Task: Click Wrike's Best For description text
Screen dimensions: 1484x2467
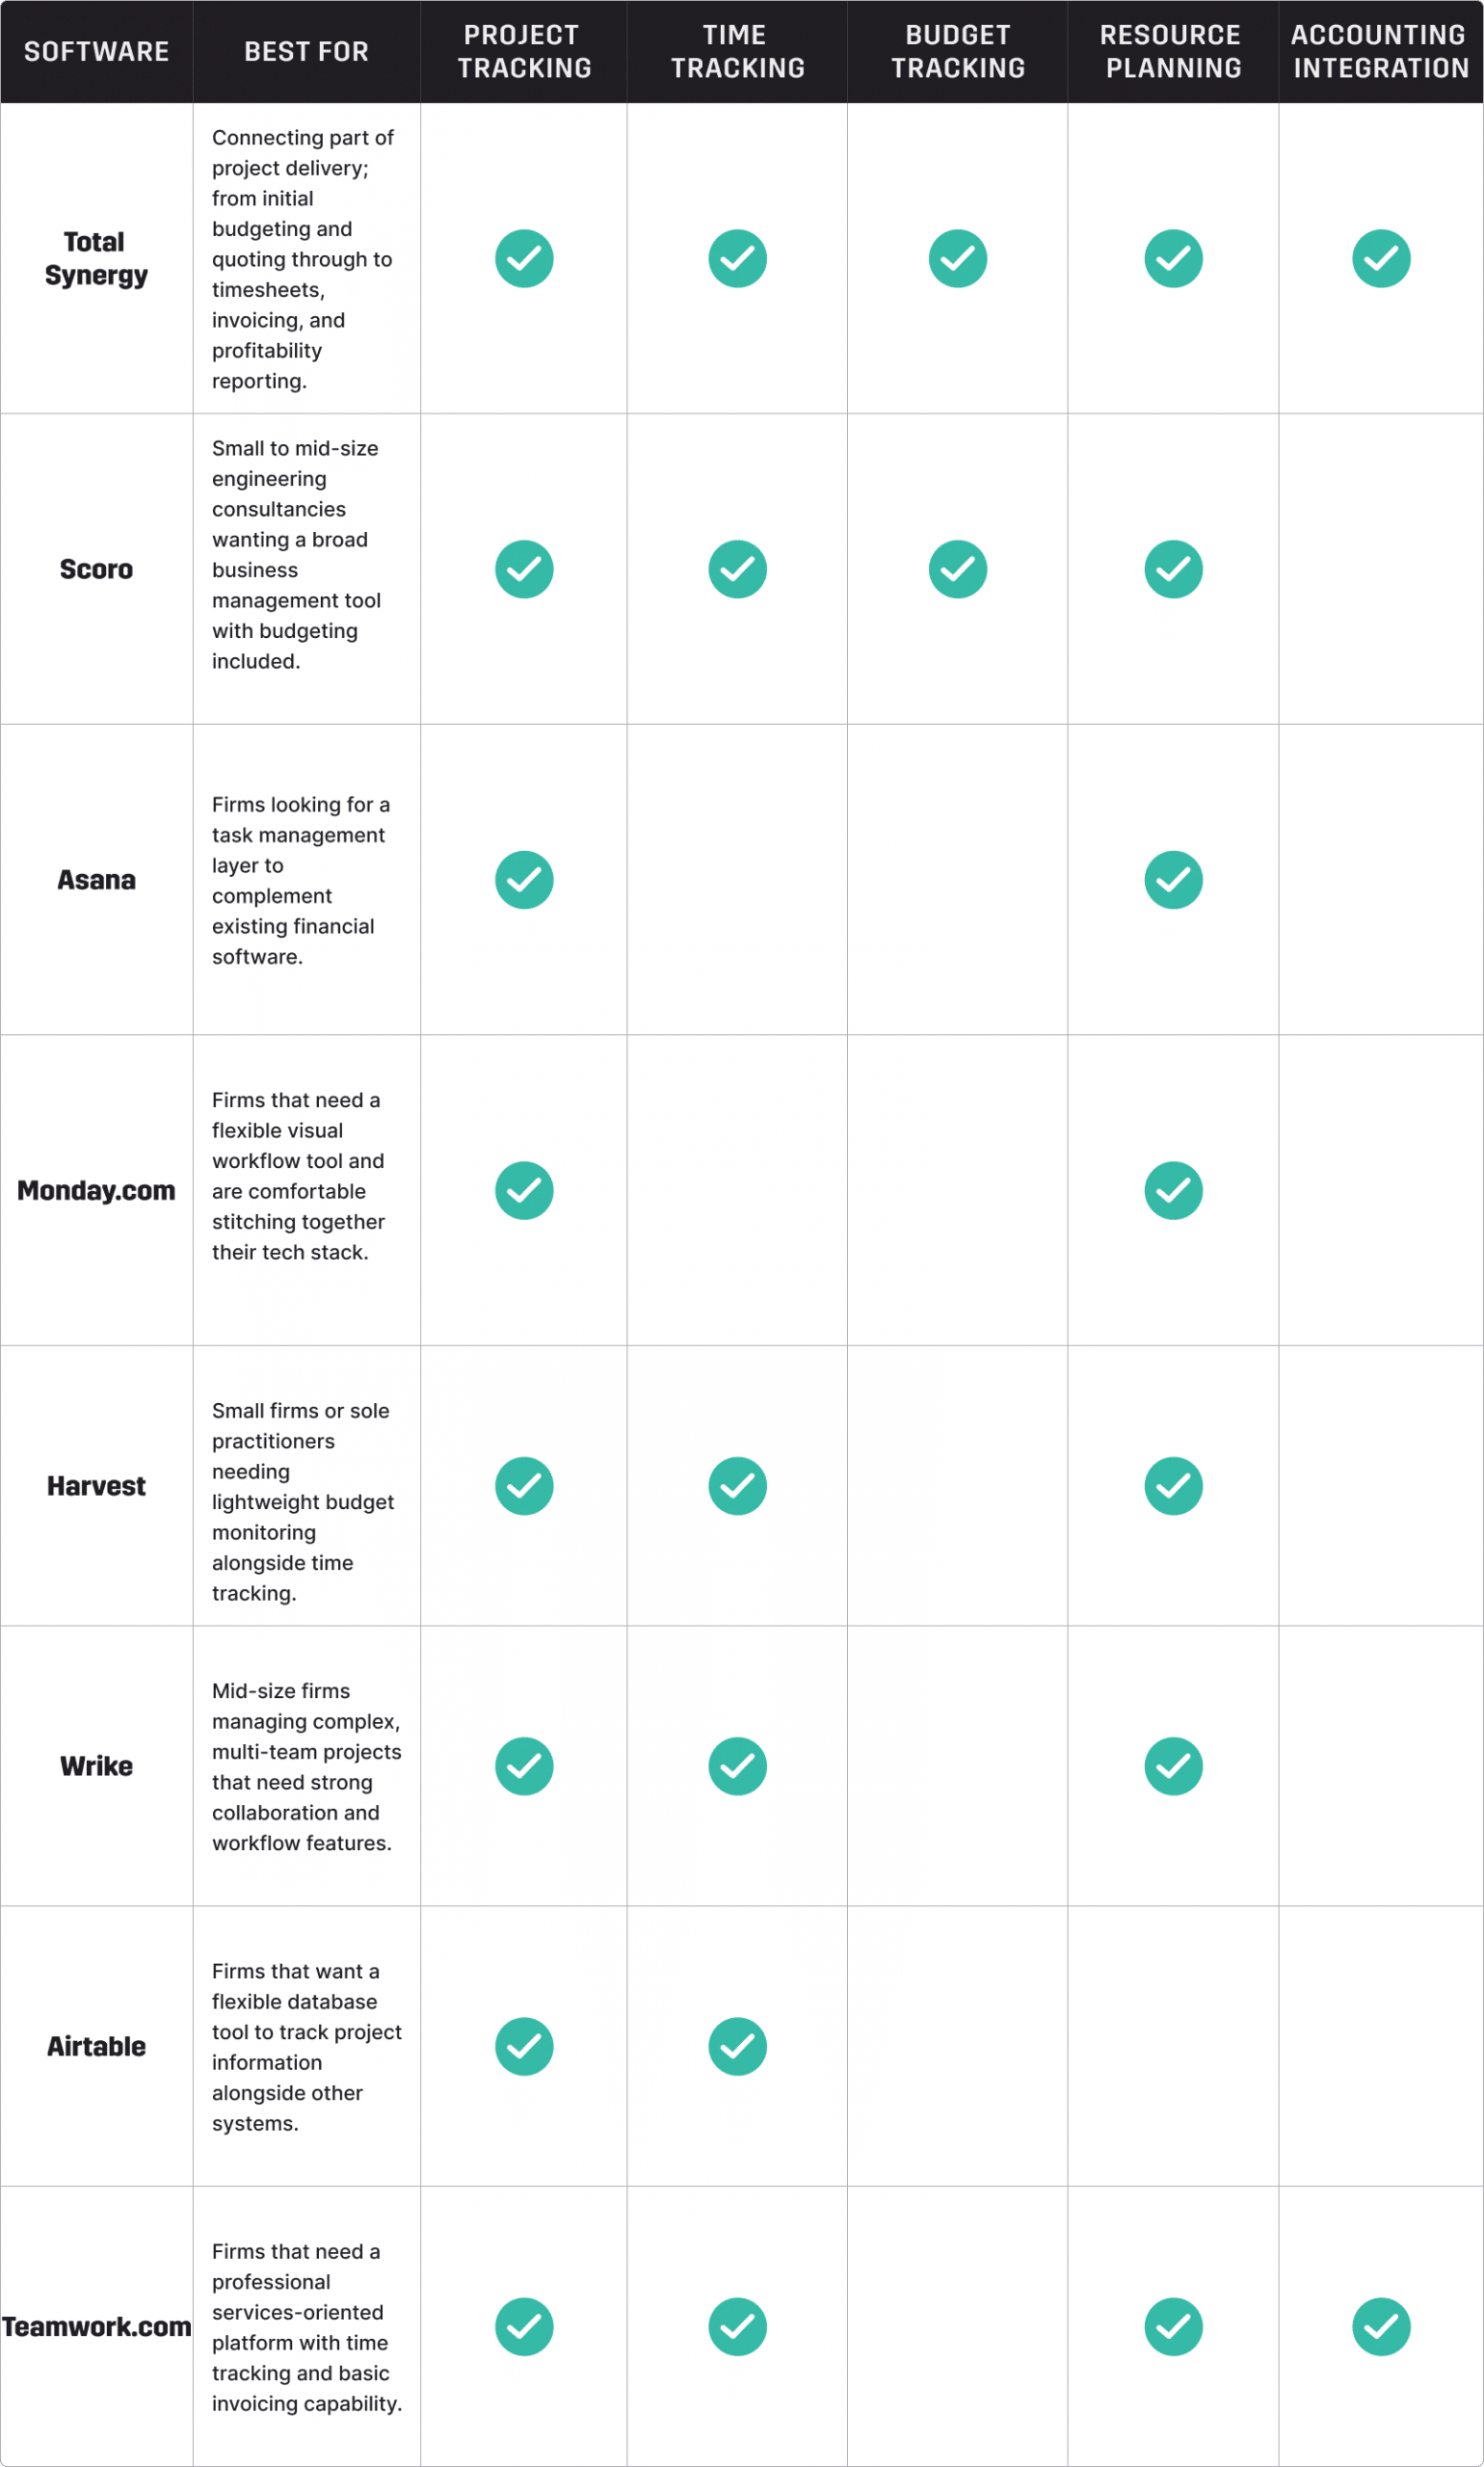Action: point(306,1766)
